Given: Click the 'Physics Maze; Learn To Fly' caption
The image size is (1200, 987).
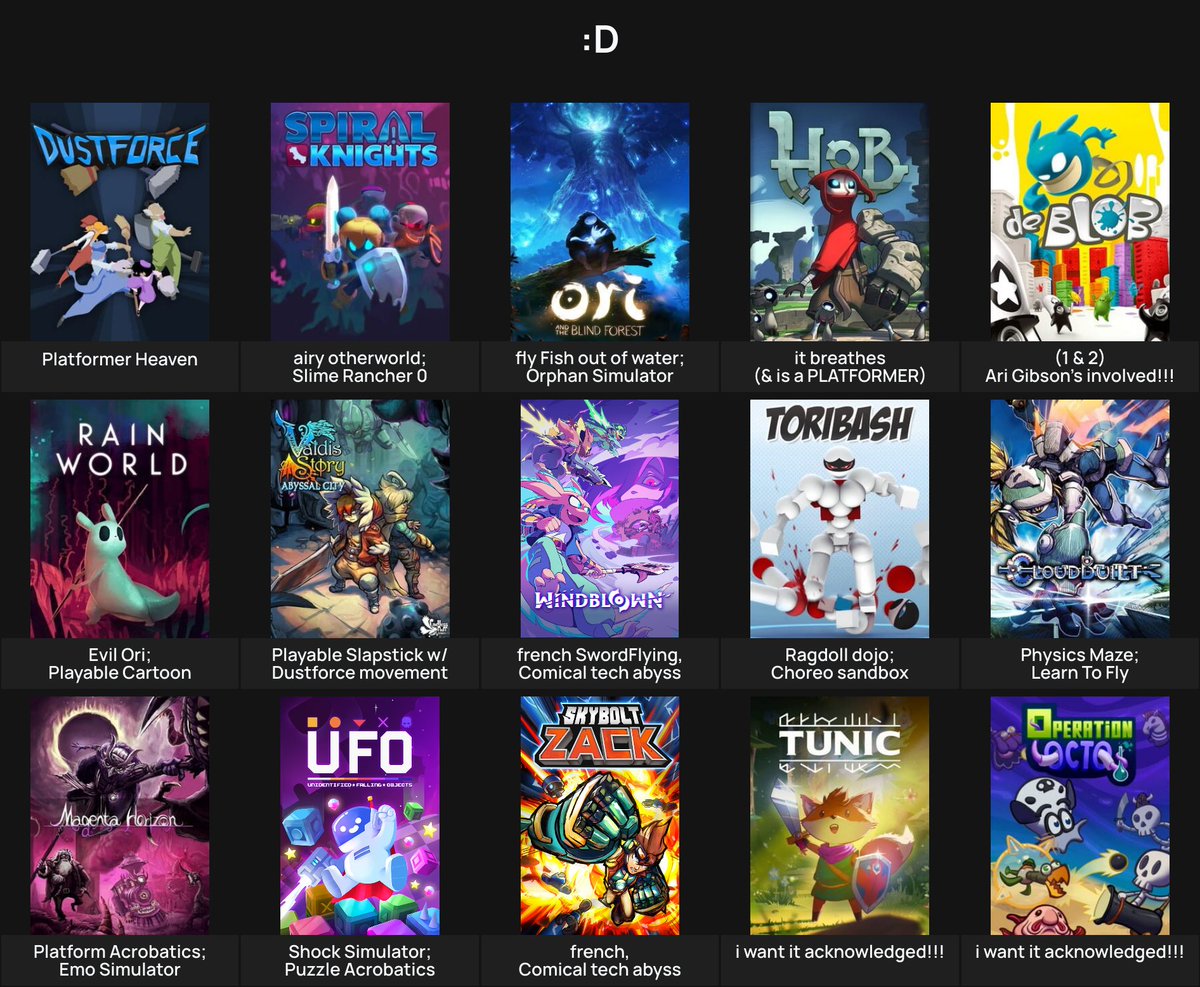Looking at the screenshot, I should coord(1080,664).
